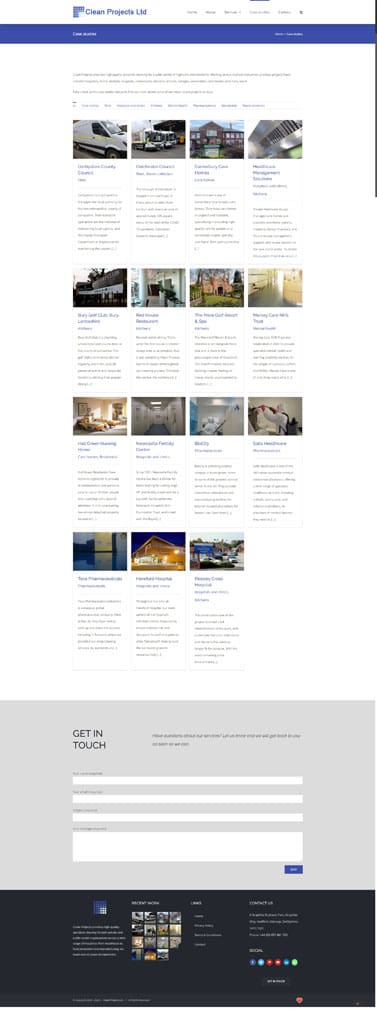Click the footer square-grid logo icon
Screen dimensions: 377x1024
point(99,907)
